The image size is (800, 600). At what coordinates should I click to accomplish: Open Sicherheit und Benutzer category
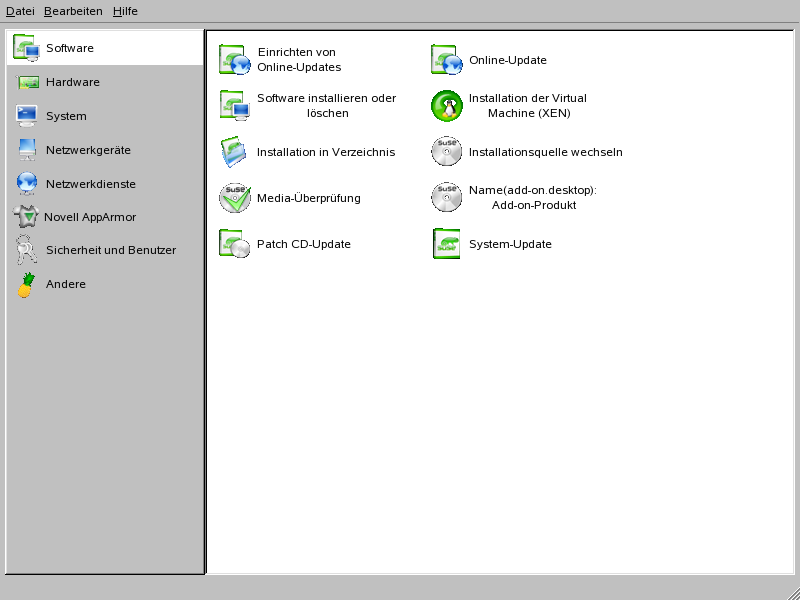(110, 250)
